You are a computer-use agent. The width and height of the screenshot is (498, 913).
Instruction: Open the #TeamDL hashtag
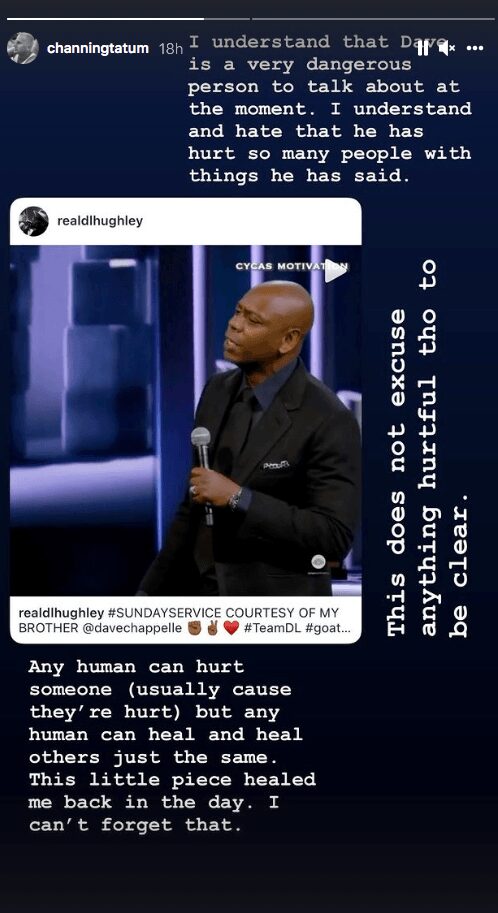click(x=271, y=628)
